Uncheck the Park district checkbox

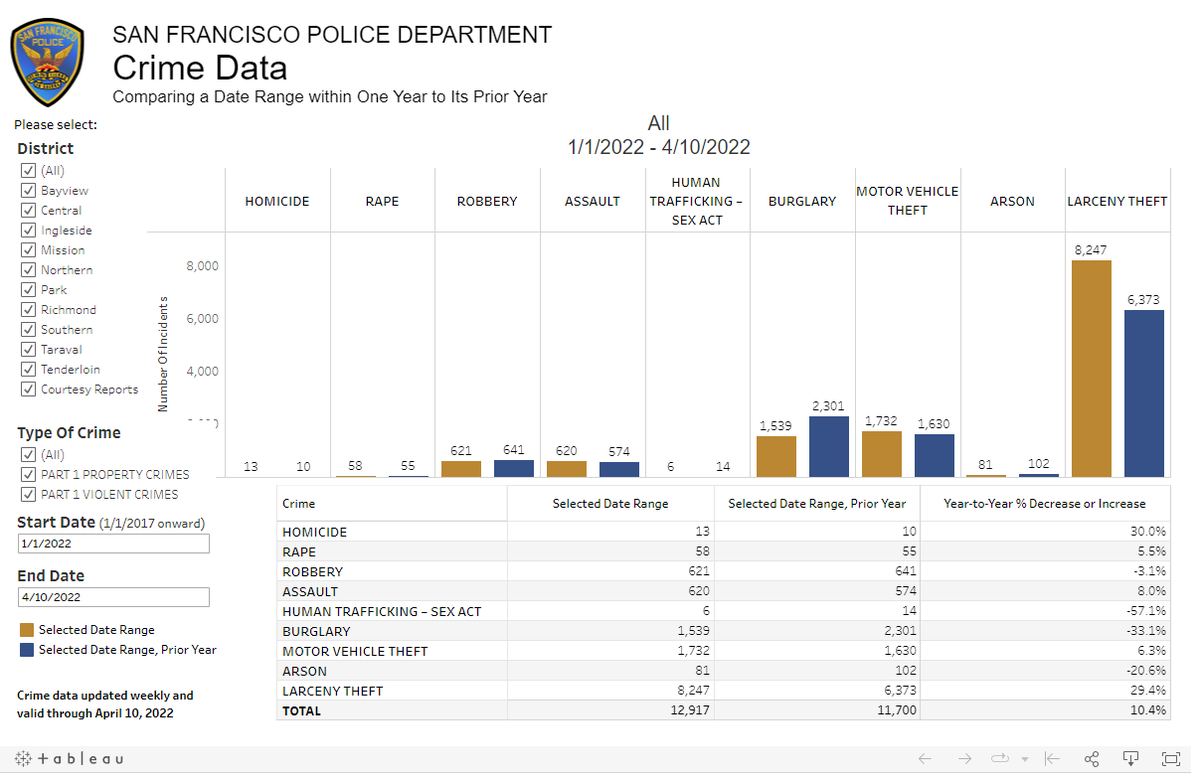coord(28,290)
